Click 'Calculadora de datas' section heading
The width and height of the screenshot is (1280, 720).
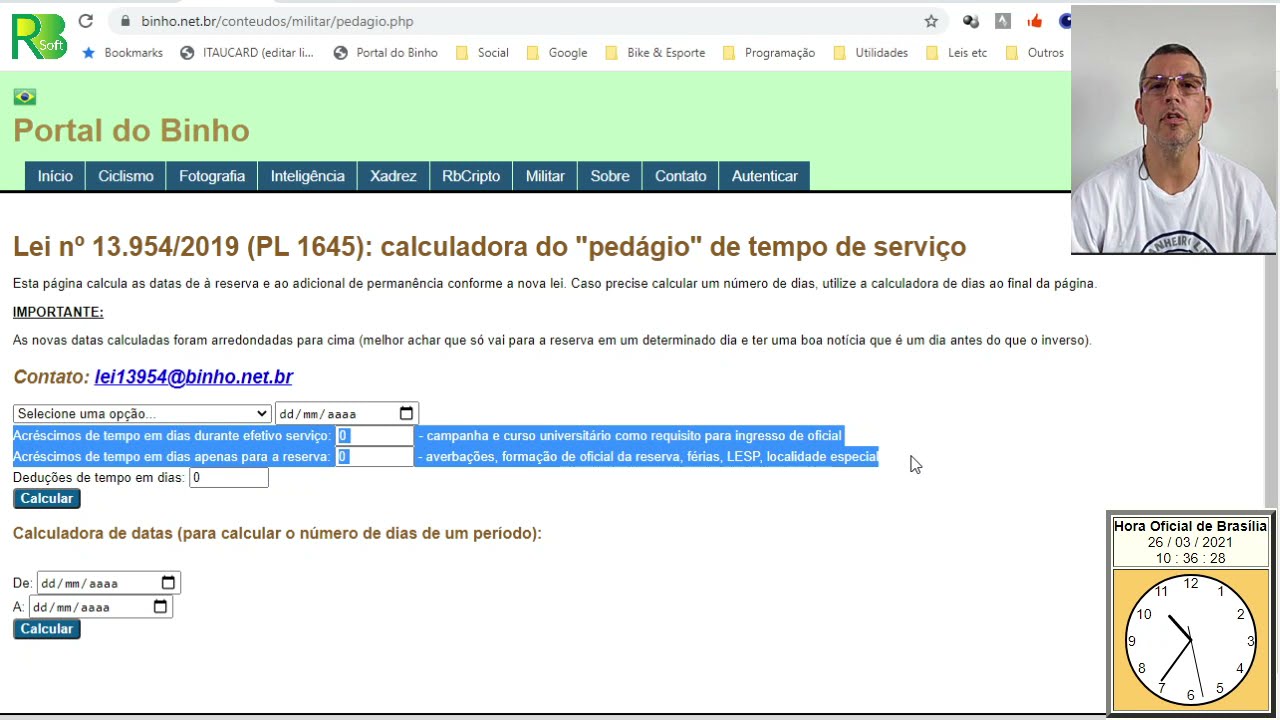277,534
